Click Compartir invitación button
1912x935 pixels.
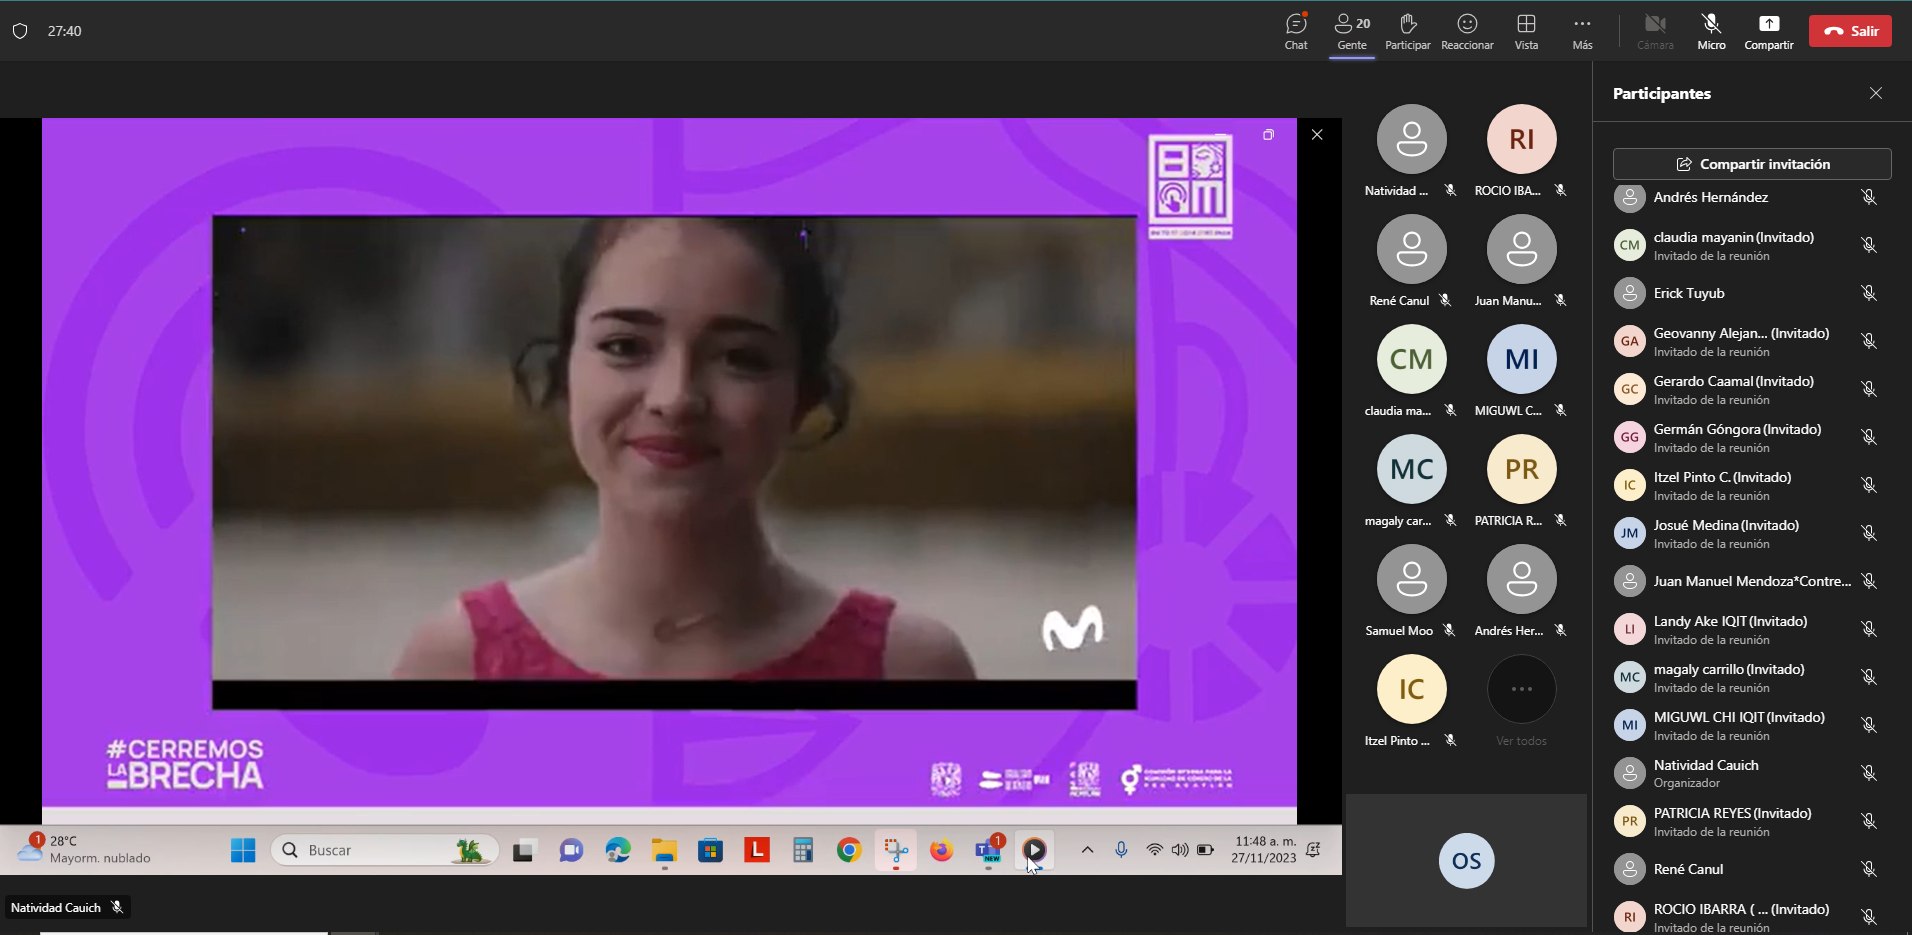[1752, 164]
